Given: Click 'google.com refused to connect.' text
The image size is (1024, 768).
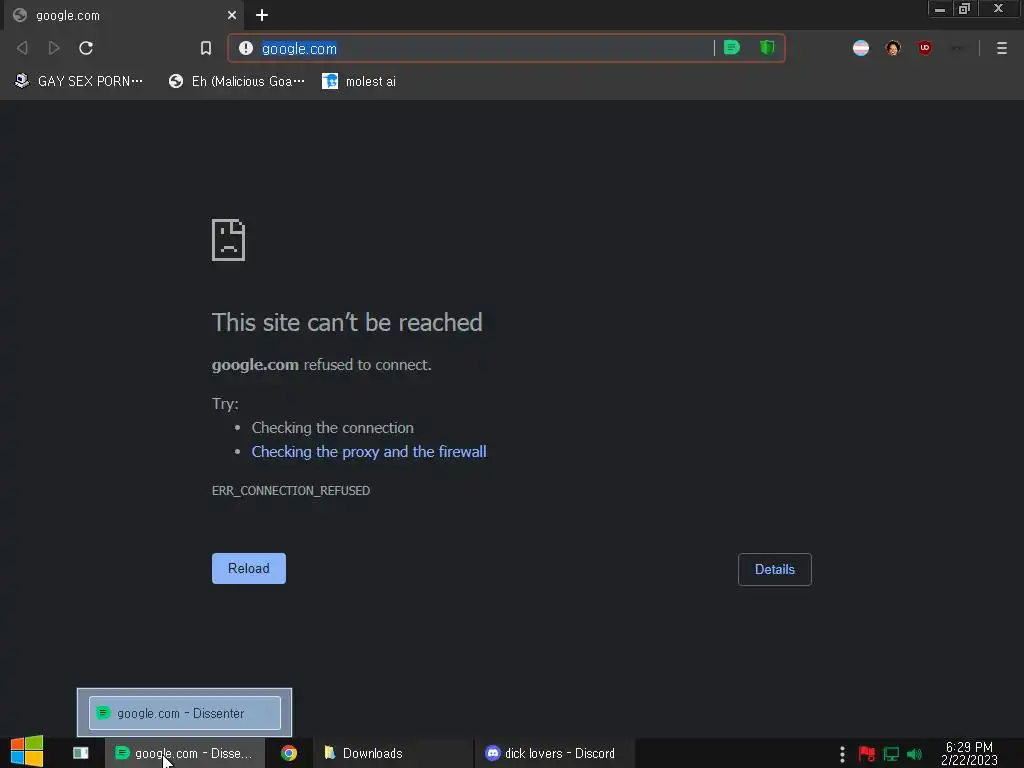Looking at the screenshot, I should point(321,364).
